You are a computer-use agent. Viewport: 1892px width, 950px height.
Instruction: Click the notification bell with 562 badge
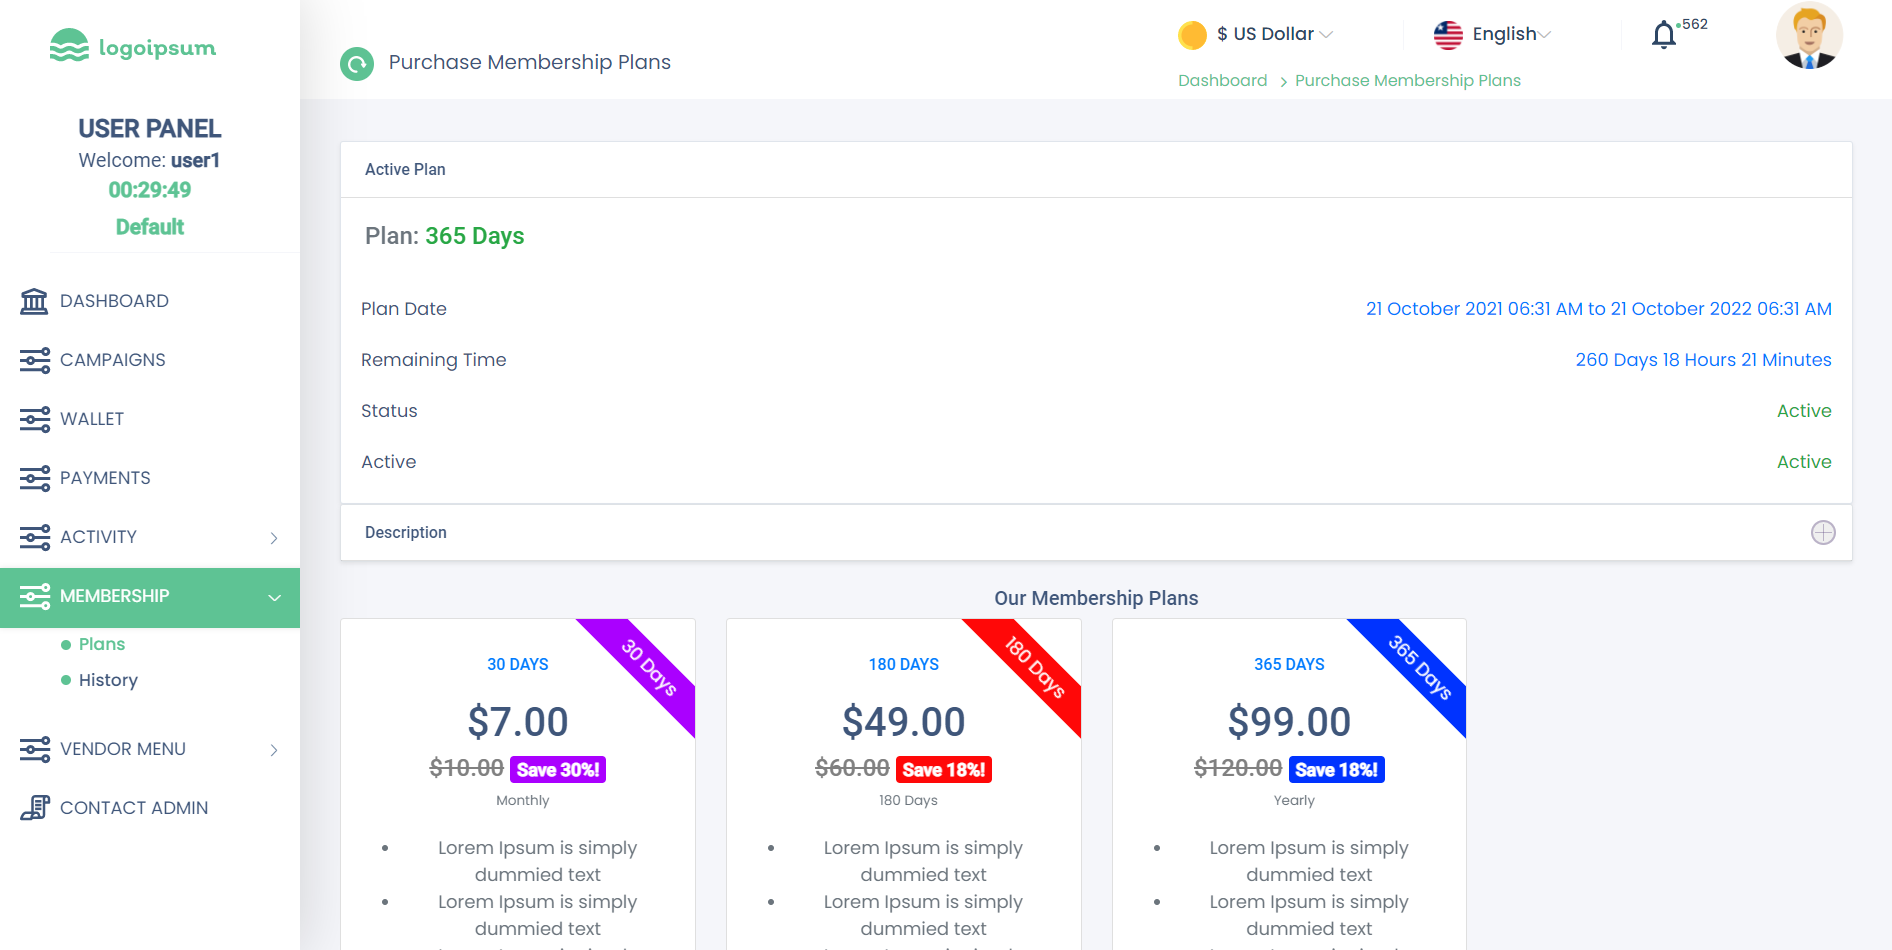click(1663, 33)
